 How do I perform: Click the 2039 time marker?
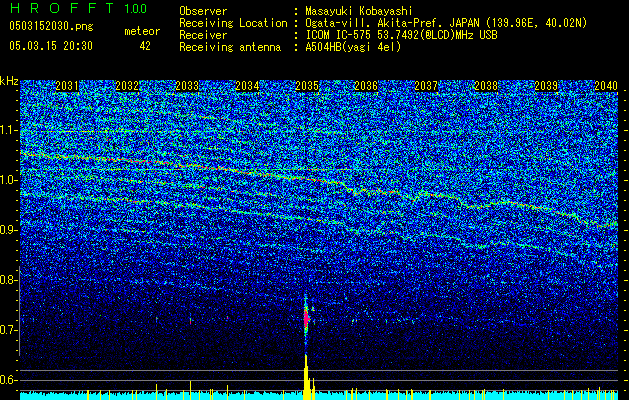[546, 86]
